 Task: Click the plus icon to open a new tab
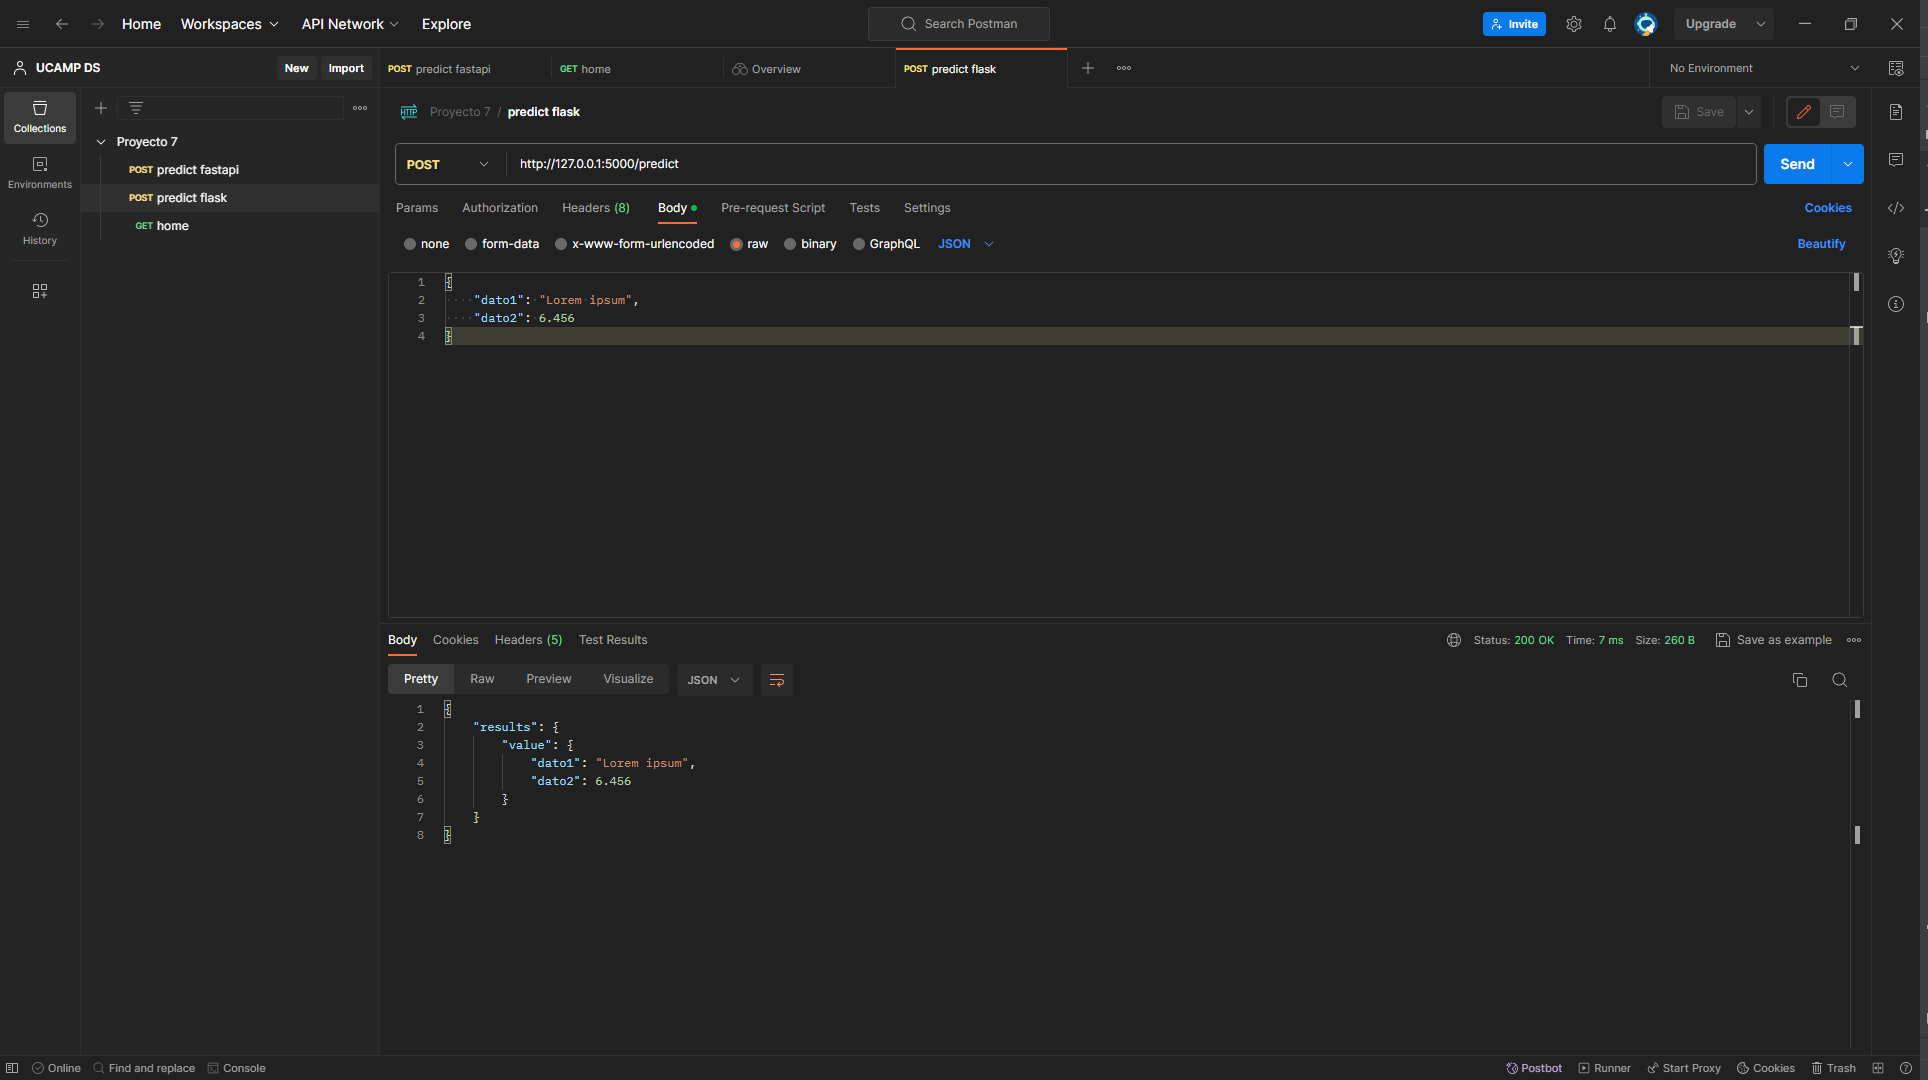[1088, 68]
